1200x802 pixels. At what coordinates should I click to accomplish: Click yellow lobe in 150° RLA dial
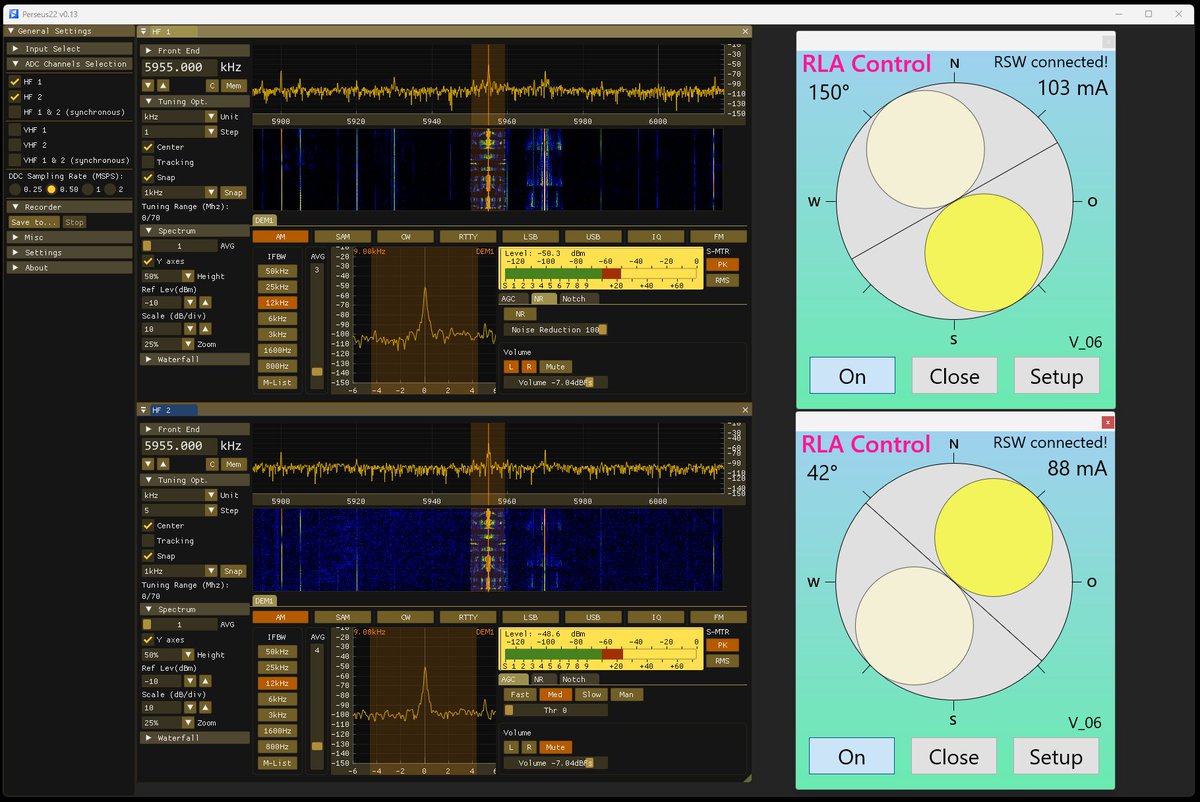983,254
